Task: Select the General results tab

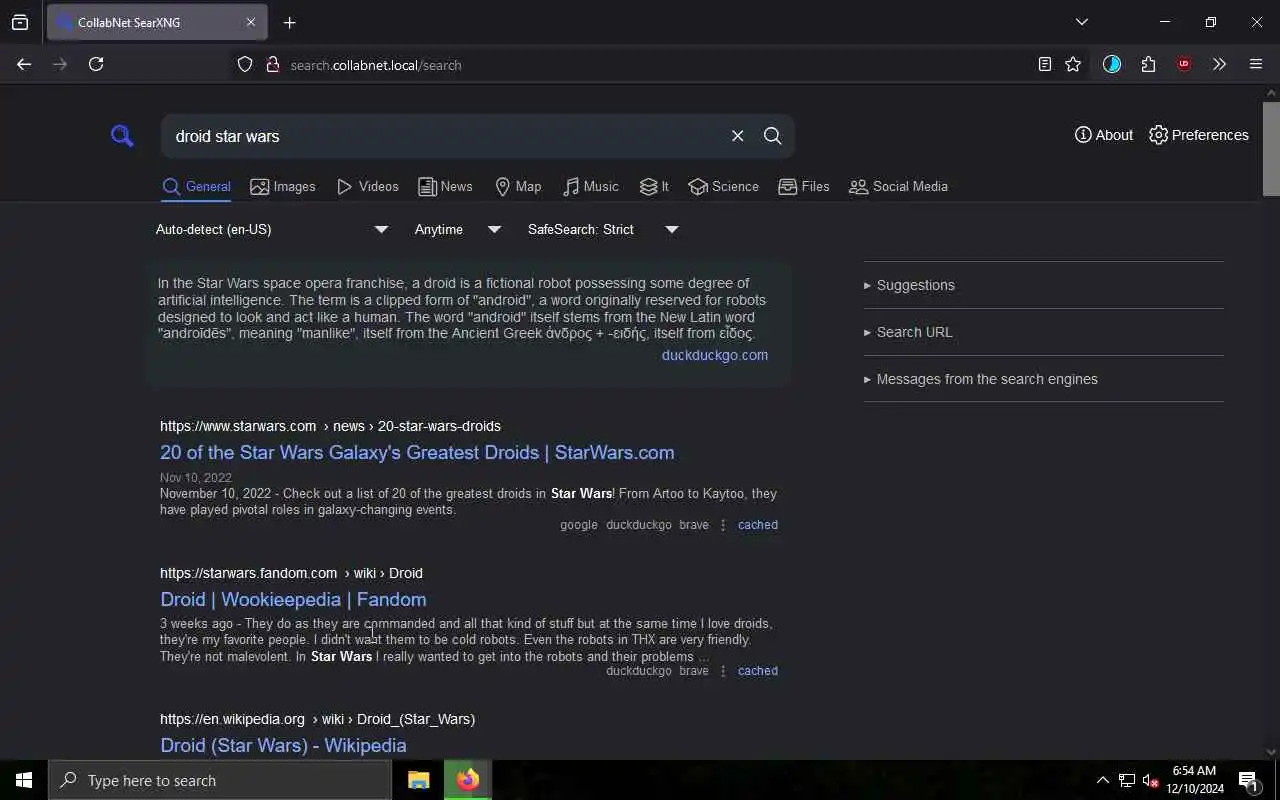Action: point(196,187)
